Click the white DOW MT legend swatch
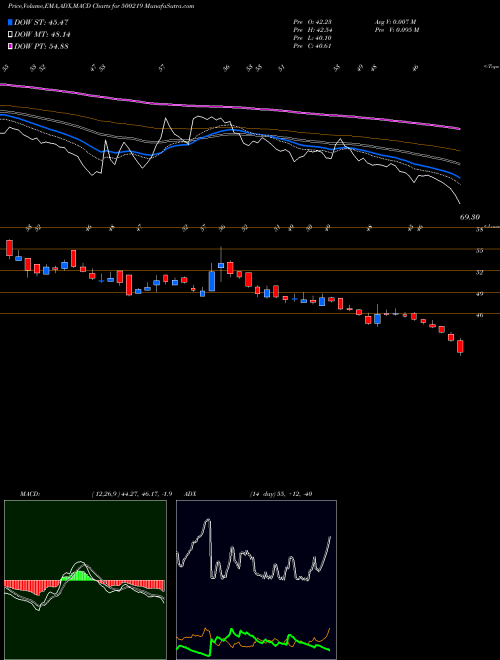The width and height of the screenshot is (500, 660). [x=10, y=35]
